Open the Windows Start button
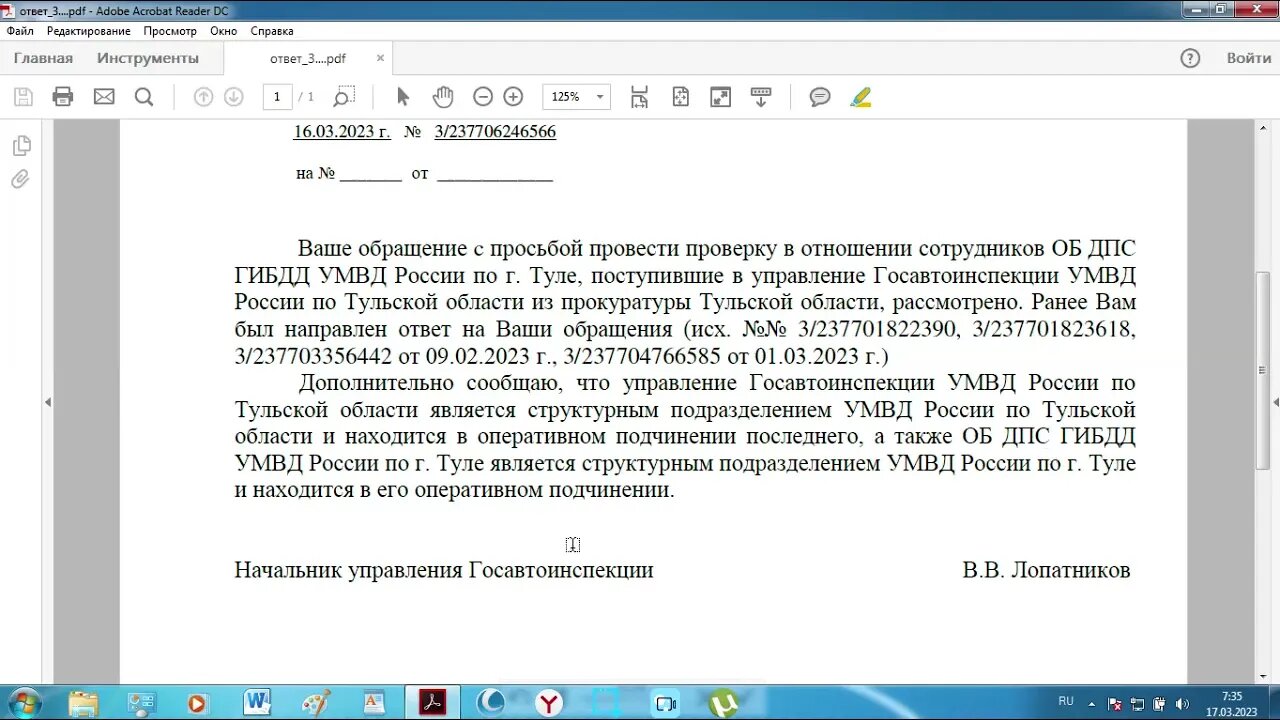Viewport: 1280px width, 720px height. [23, 702]
